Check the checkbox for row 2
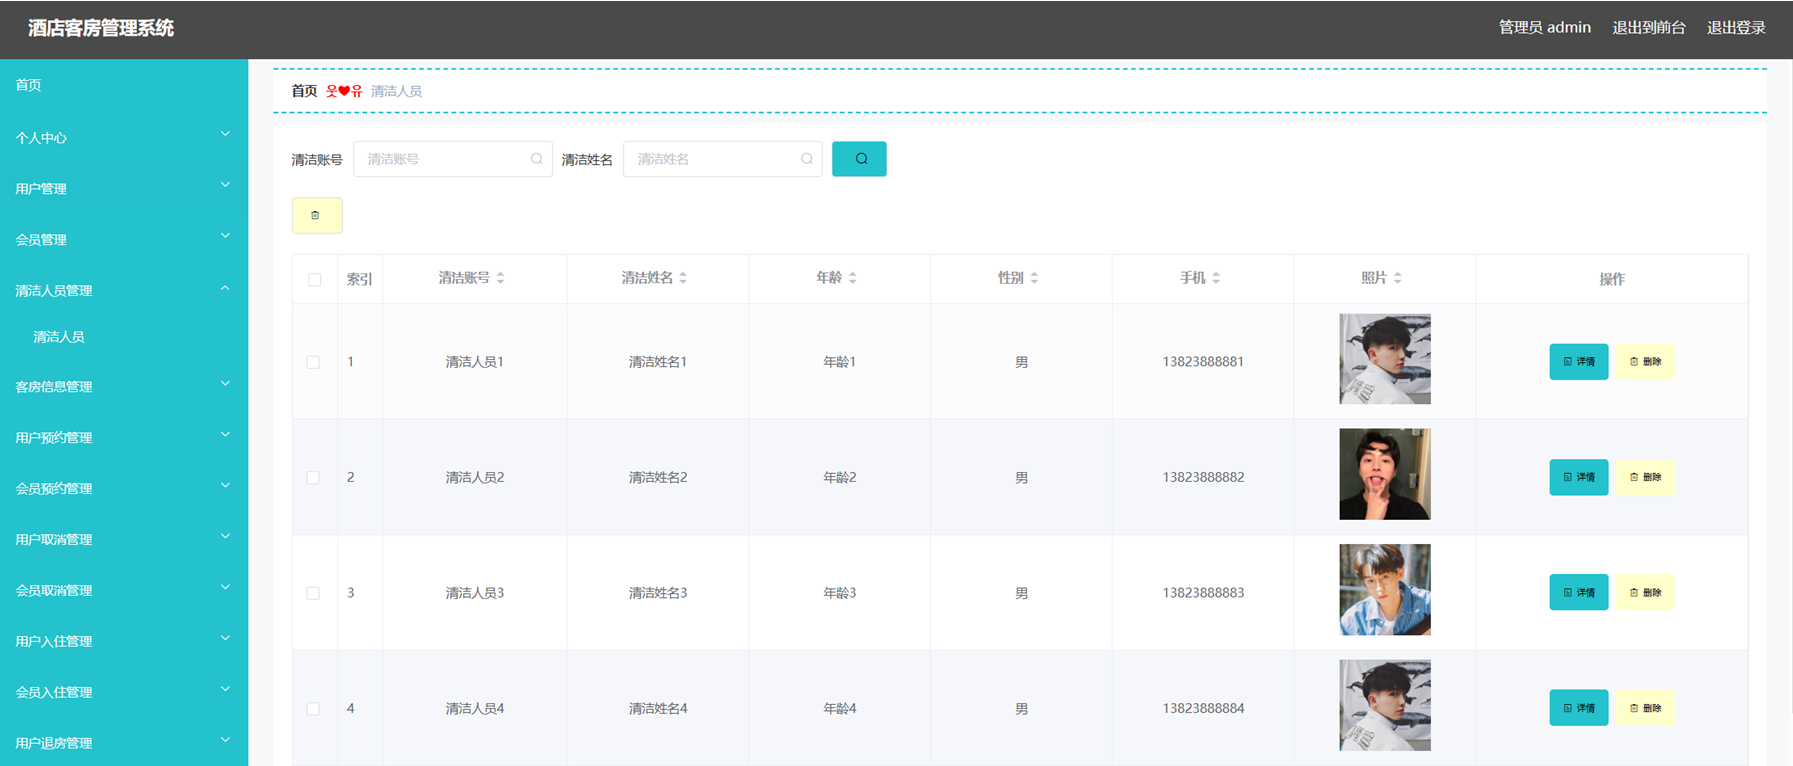The width and height of the screenshot is (1793, 766). (x=313, y=478)
